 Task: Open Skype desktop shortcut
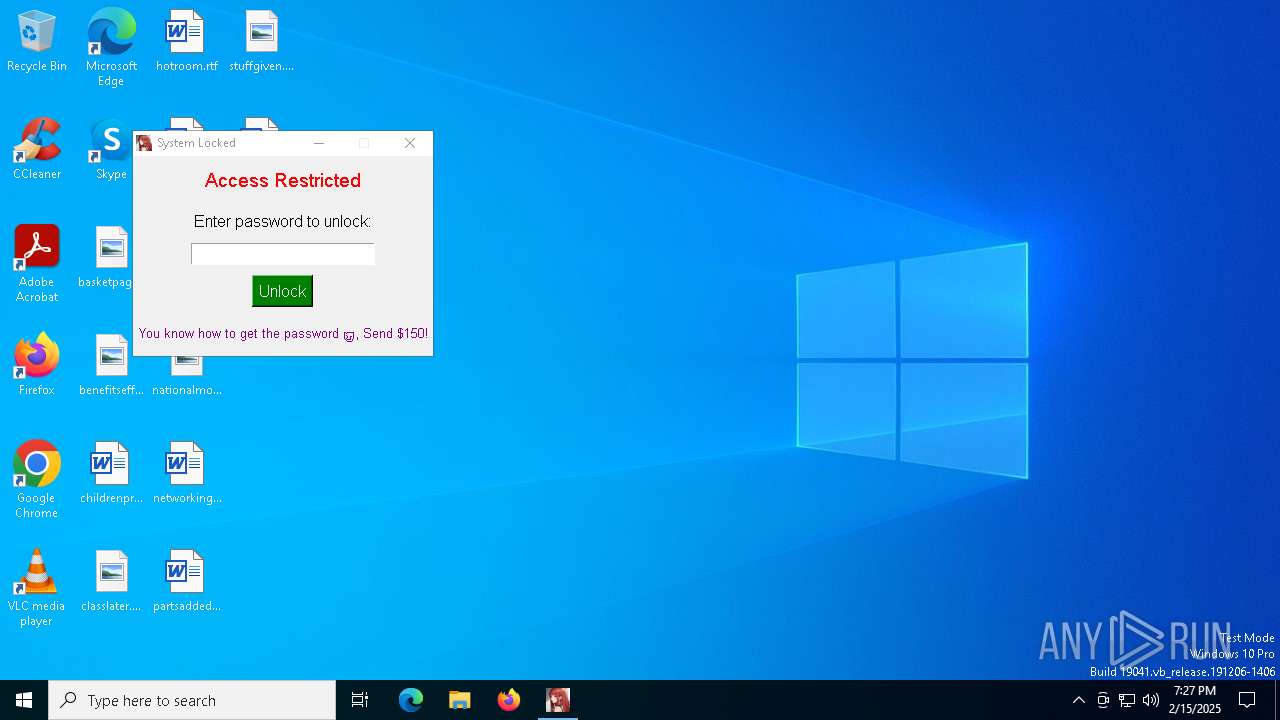pyautogui.click(x=110, y=149)
